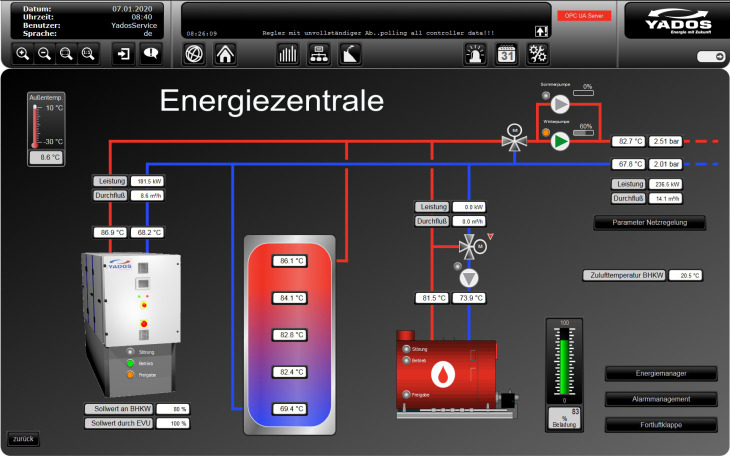Click red triangle next to boiler mixing valve

point(490,236)
